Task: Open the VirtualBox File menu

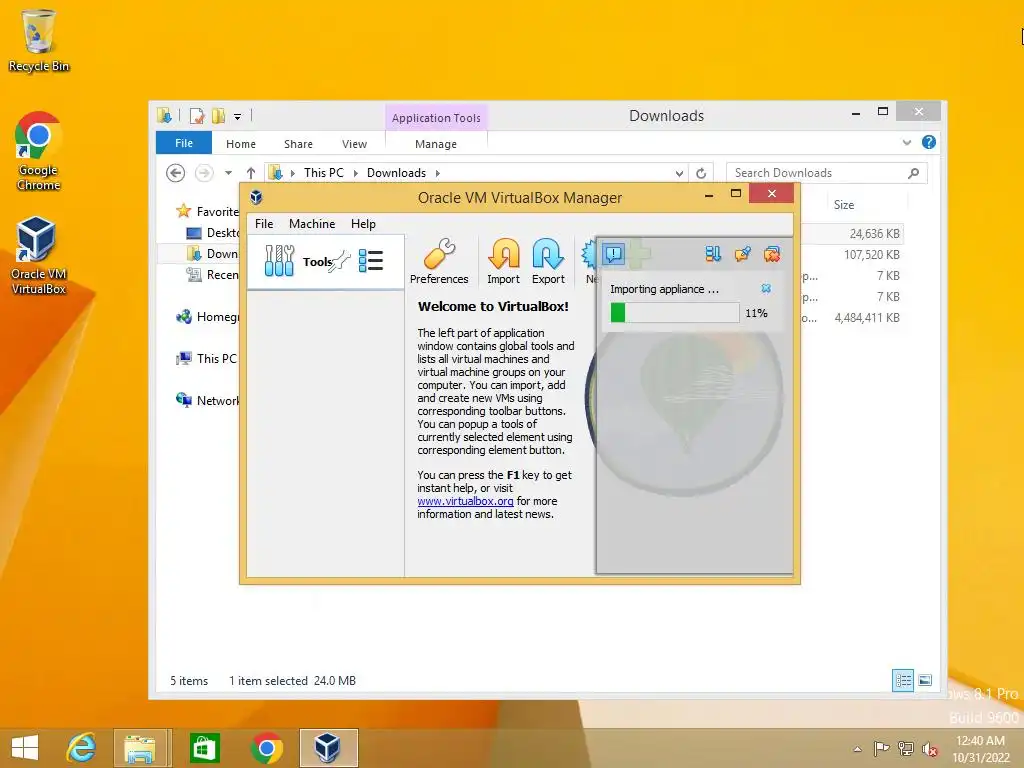Action: pos(264,223)
